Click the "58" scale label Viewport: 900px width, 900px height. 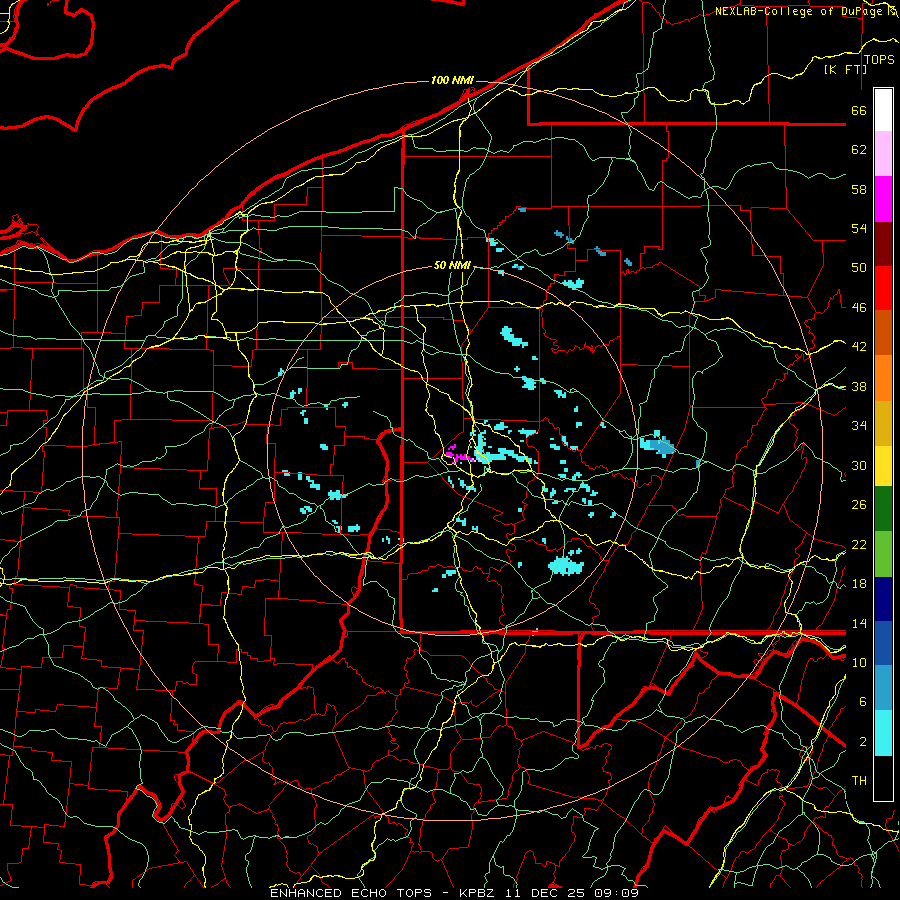[859, 189]
